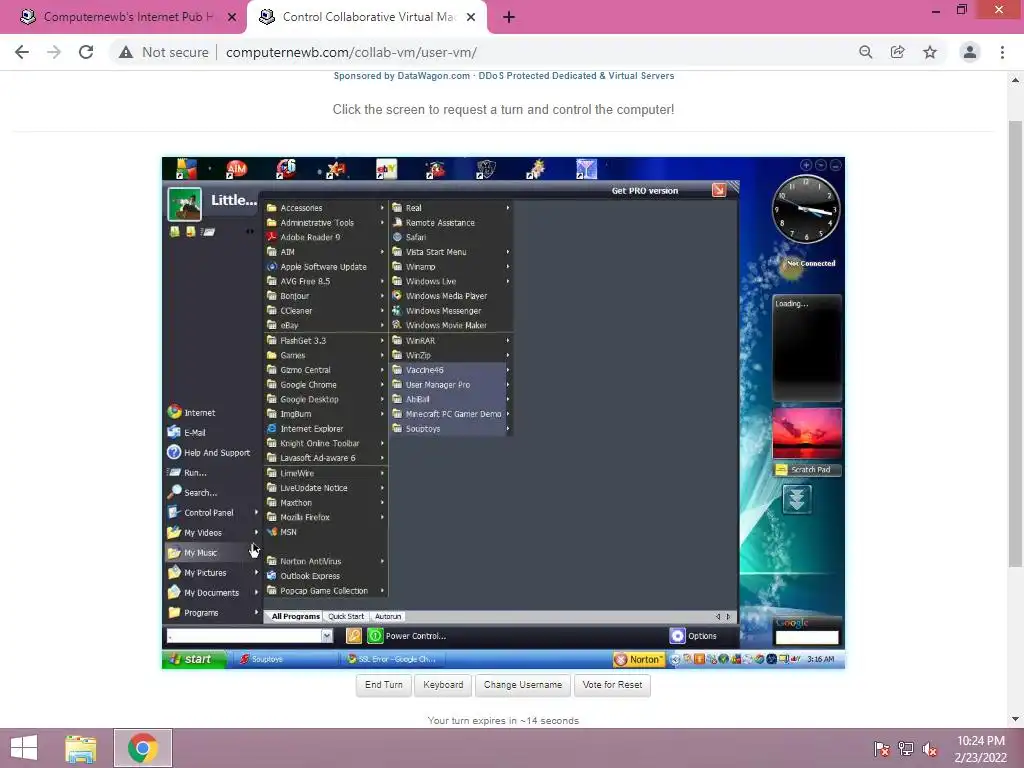
Task: Click the green Power Control icon
Action: coord(375,635)
